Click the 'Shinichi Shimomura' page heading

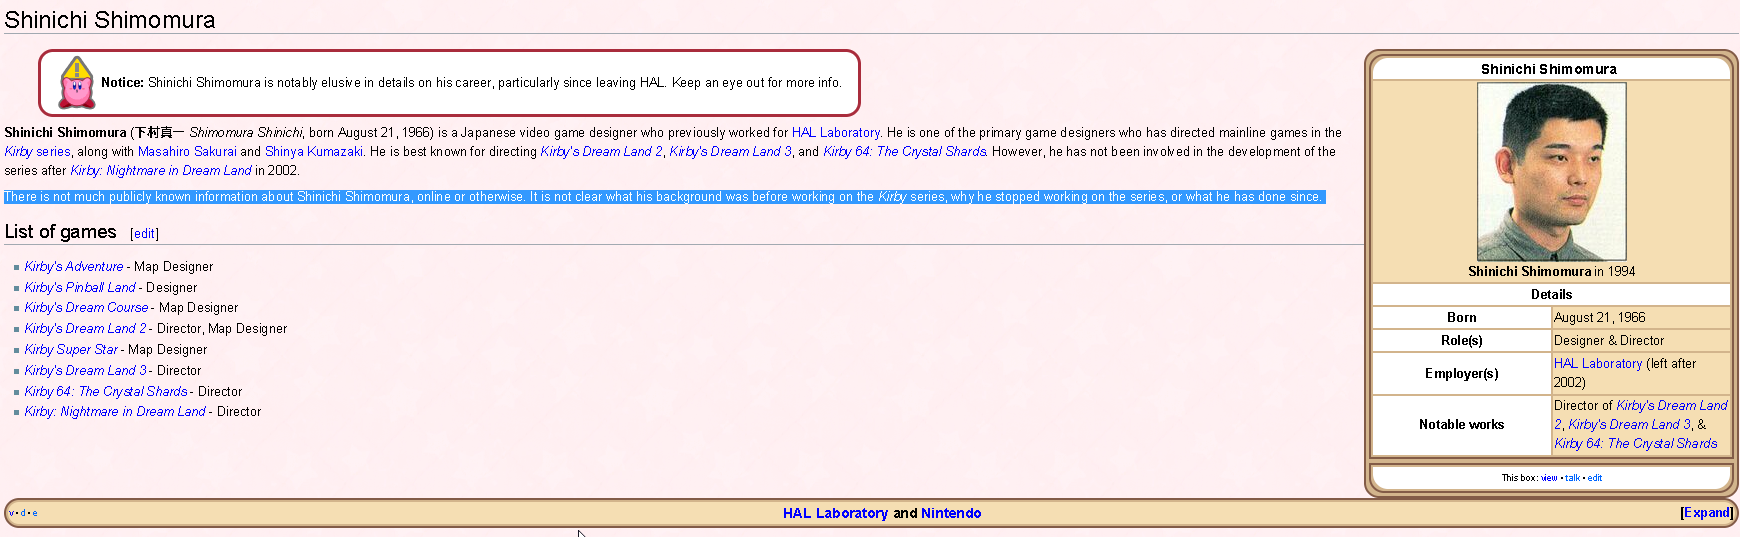[110, 19]
